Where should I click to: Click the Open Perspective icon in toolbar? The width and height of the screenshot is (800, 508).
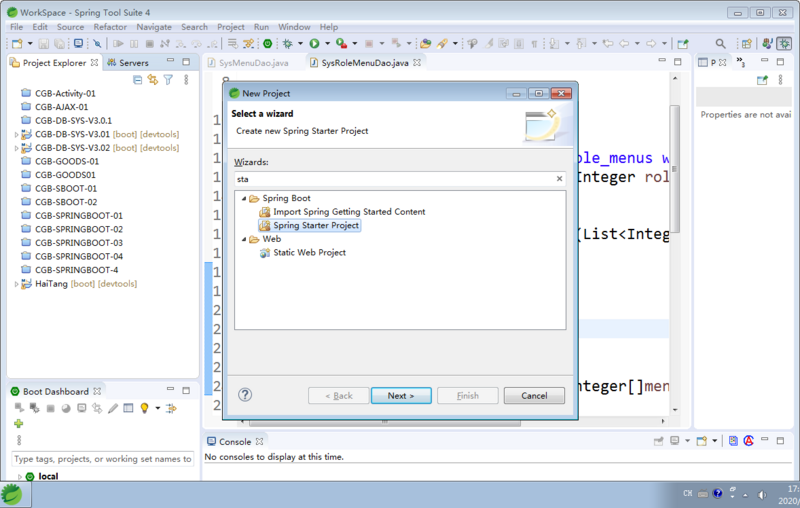click(746, 44)
